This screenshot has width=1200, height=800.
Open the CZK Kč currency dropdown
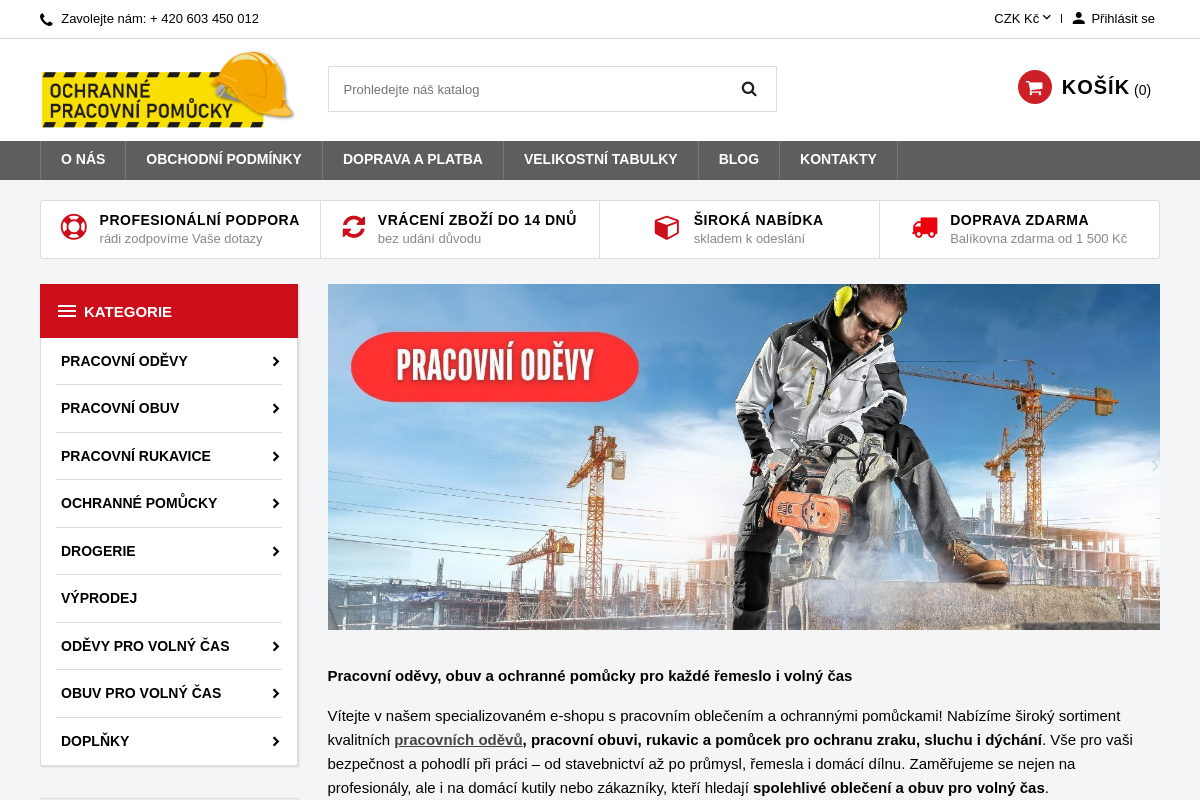1021,17
